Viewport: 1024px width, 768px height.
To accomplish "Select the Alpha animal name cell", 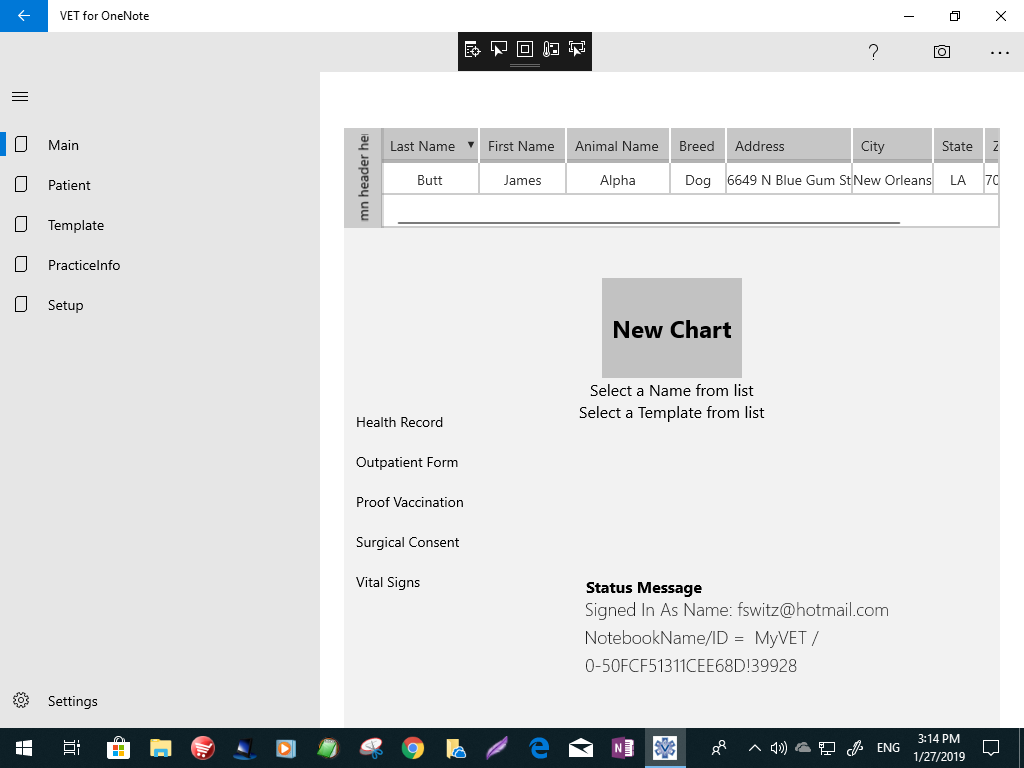I will pyautogui.click(x=617, y=180).
